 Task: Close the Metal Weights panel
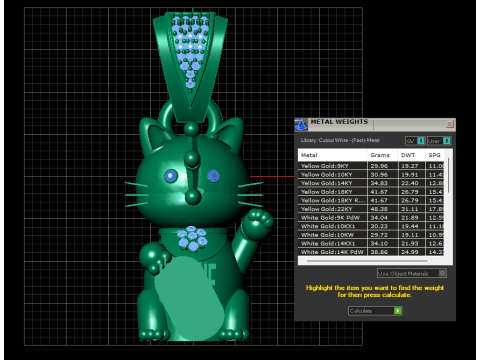click(450, 124)
